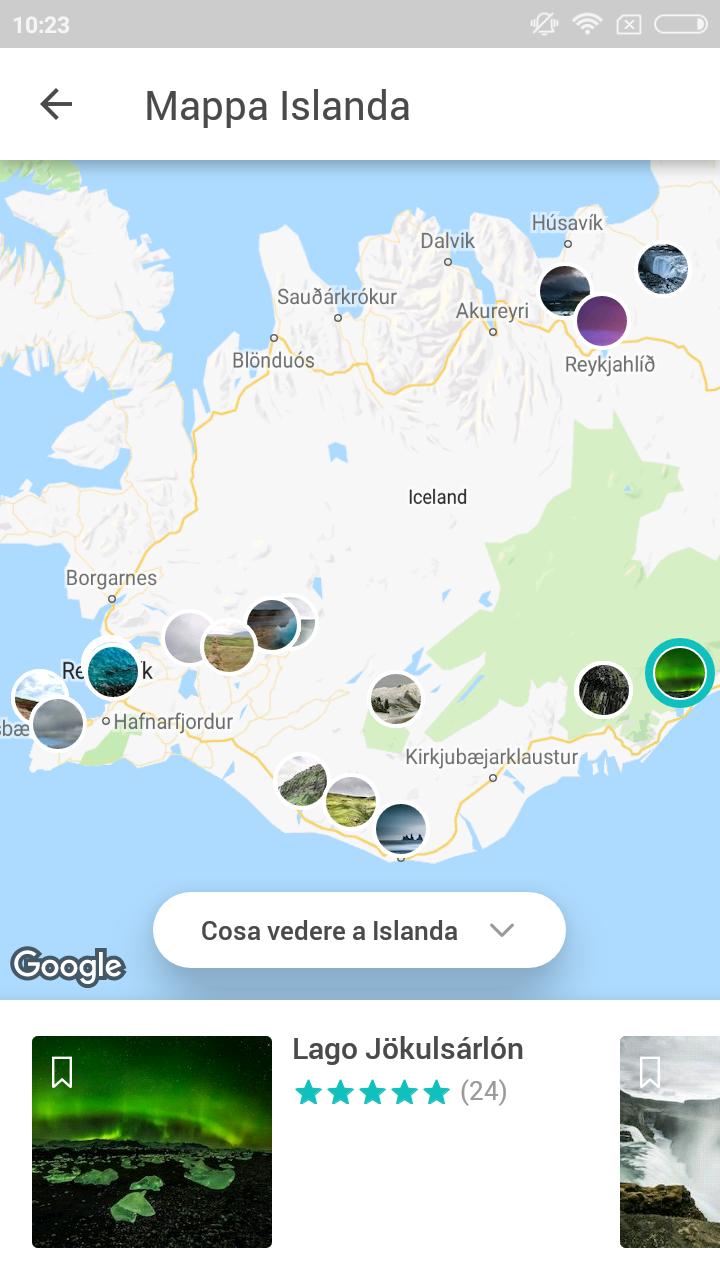
Task: Bookmark the Lago Jökulsárlón card
Action: click(x=62, y=1072)
